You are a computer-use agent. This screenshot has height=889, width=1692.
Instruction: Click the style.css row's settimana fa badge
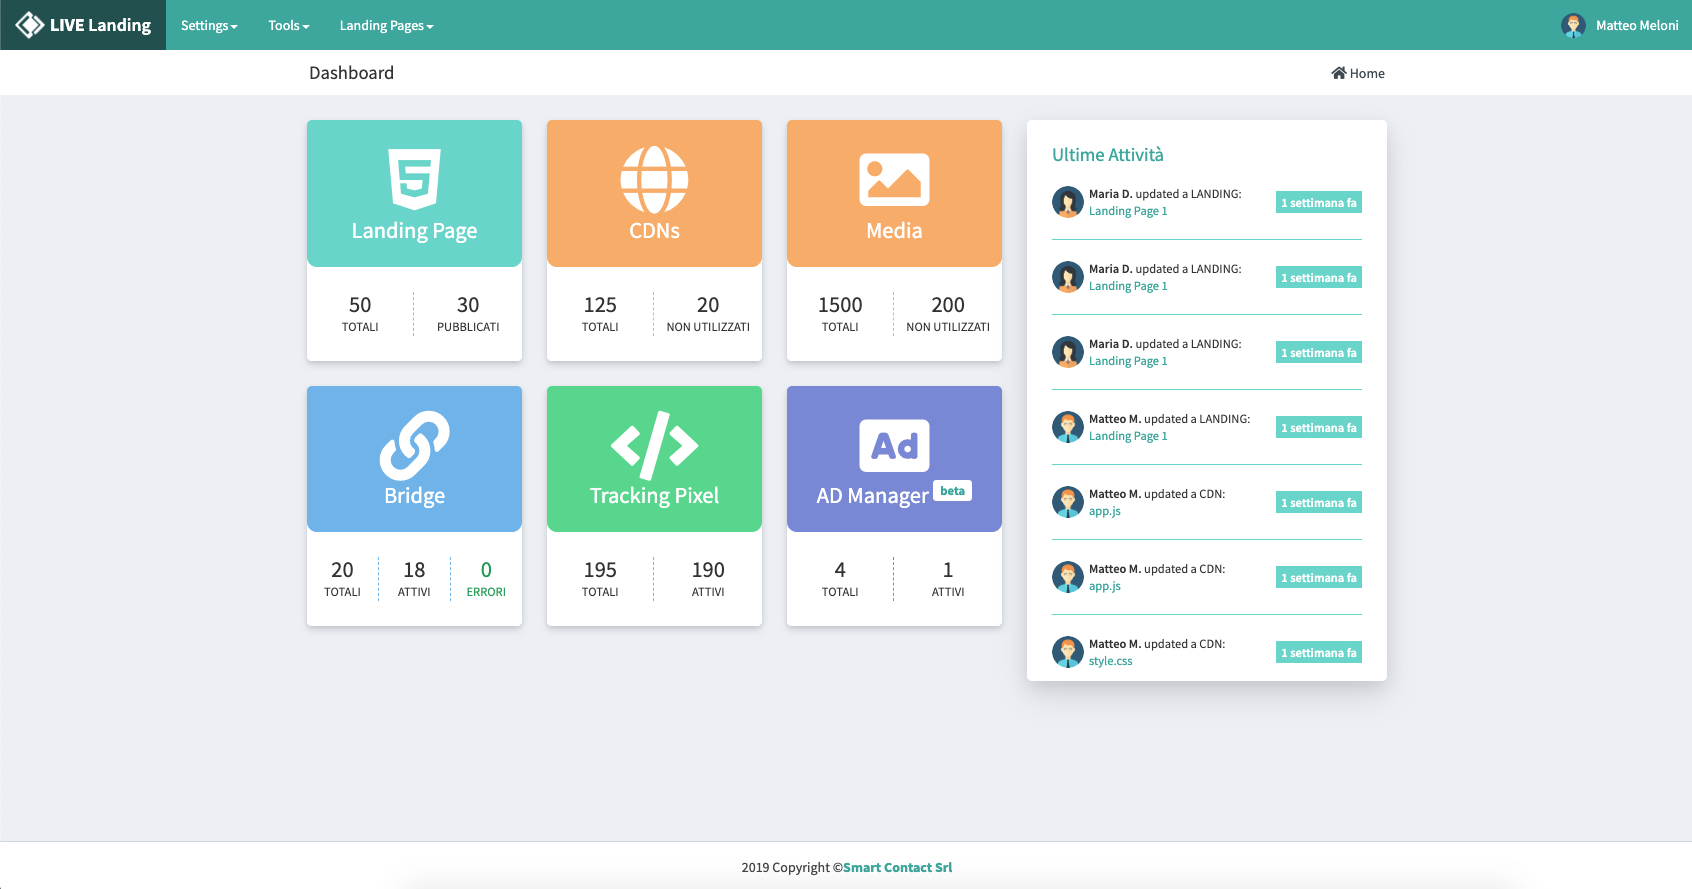click(1319, 652)
